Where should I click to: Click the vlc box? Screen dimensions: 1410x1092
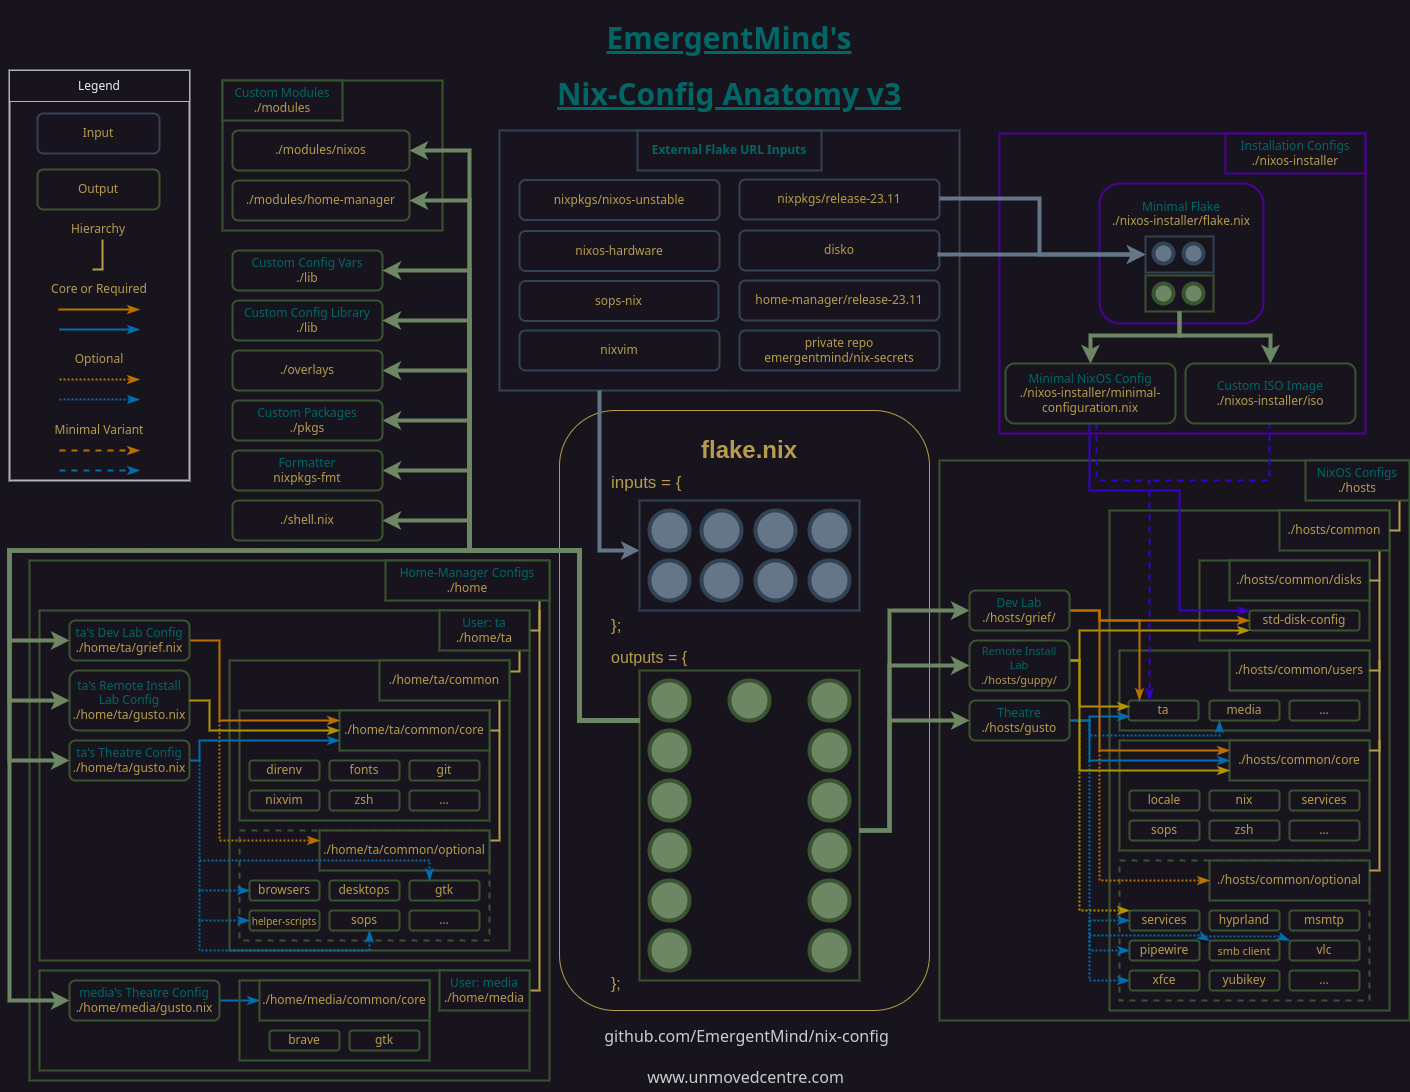click(1324, 950)
